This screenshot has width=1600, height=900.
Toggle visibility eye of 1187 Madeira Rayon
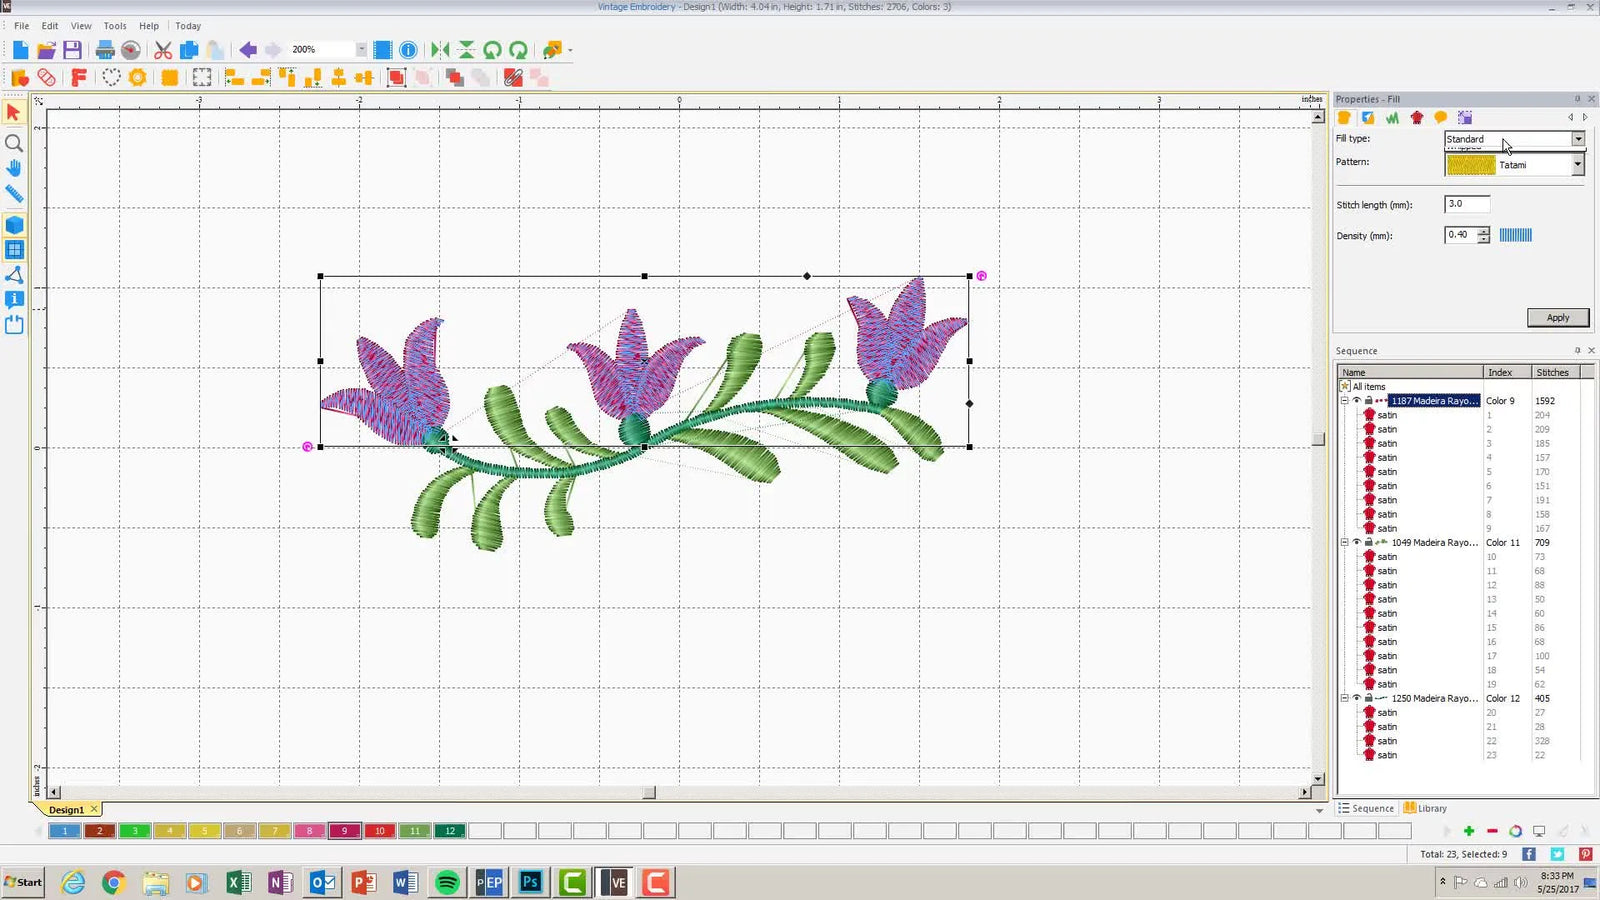(1357, 401)
